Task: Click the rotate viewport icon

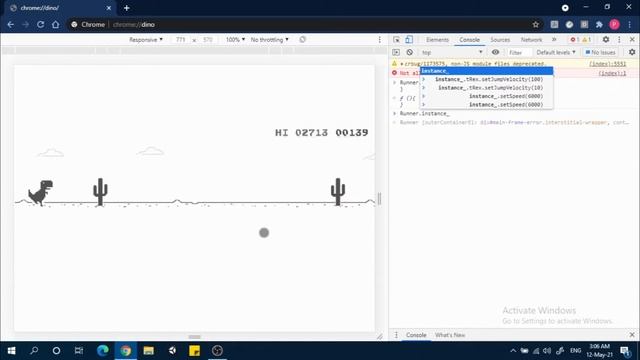Action: tap(302, 40)
